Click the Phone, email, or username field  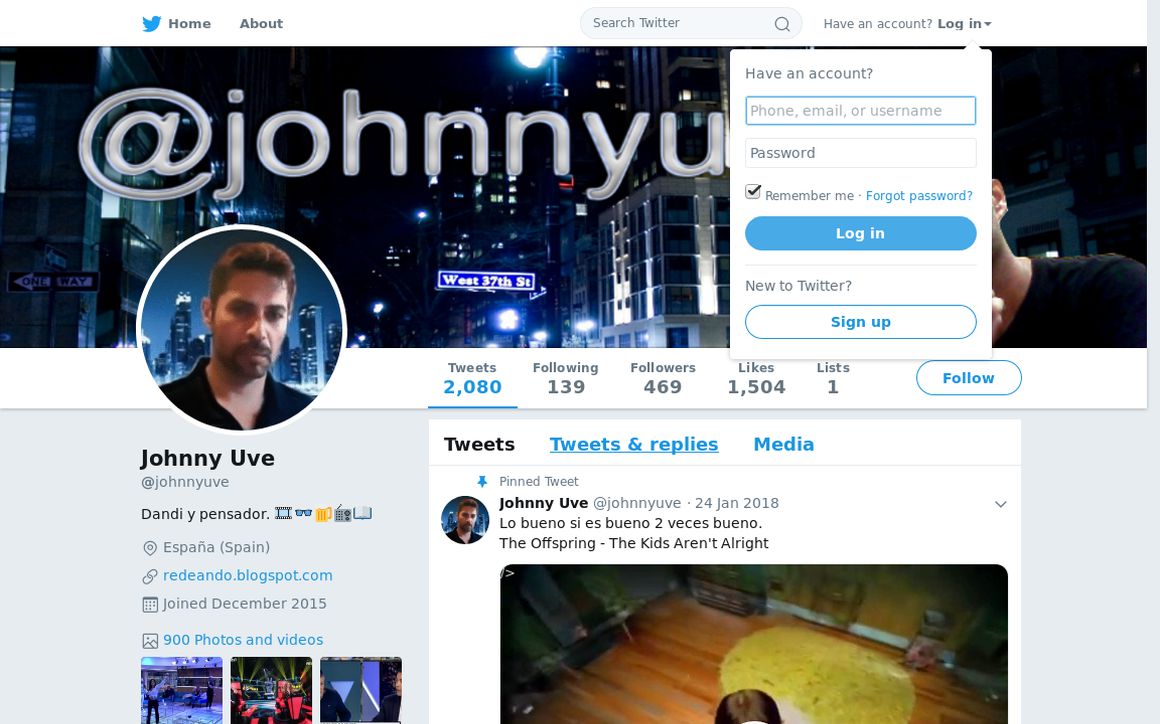[860, 111]
